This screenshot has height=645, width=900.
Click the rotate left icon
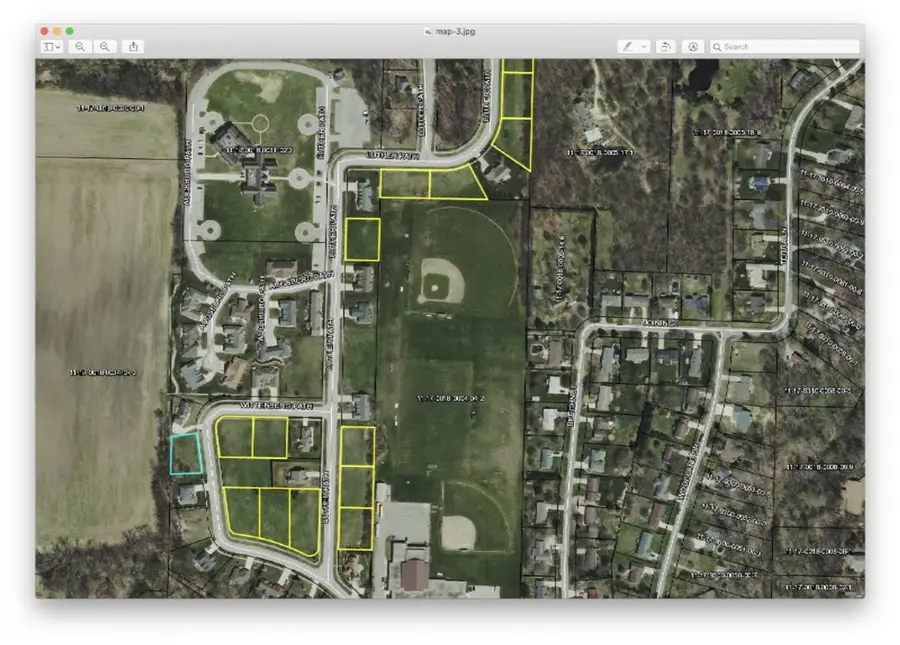(x=665, y=46)
